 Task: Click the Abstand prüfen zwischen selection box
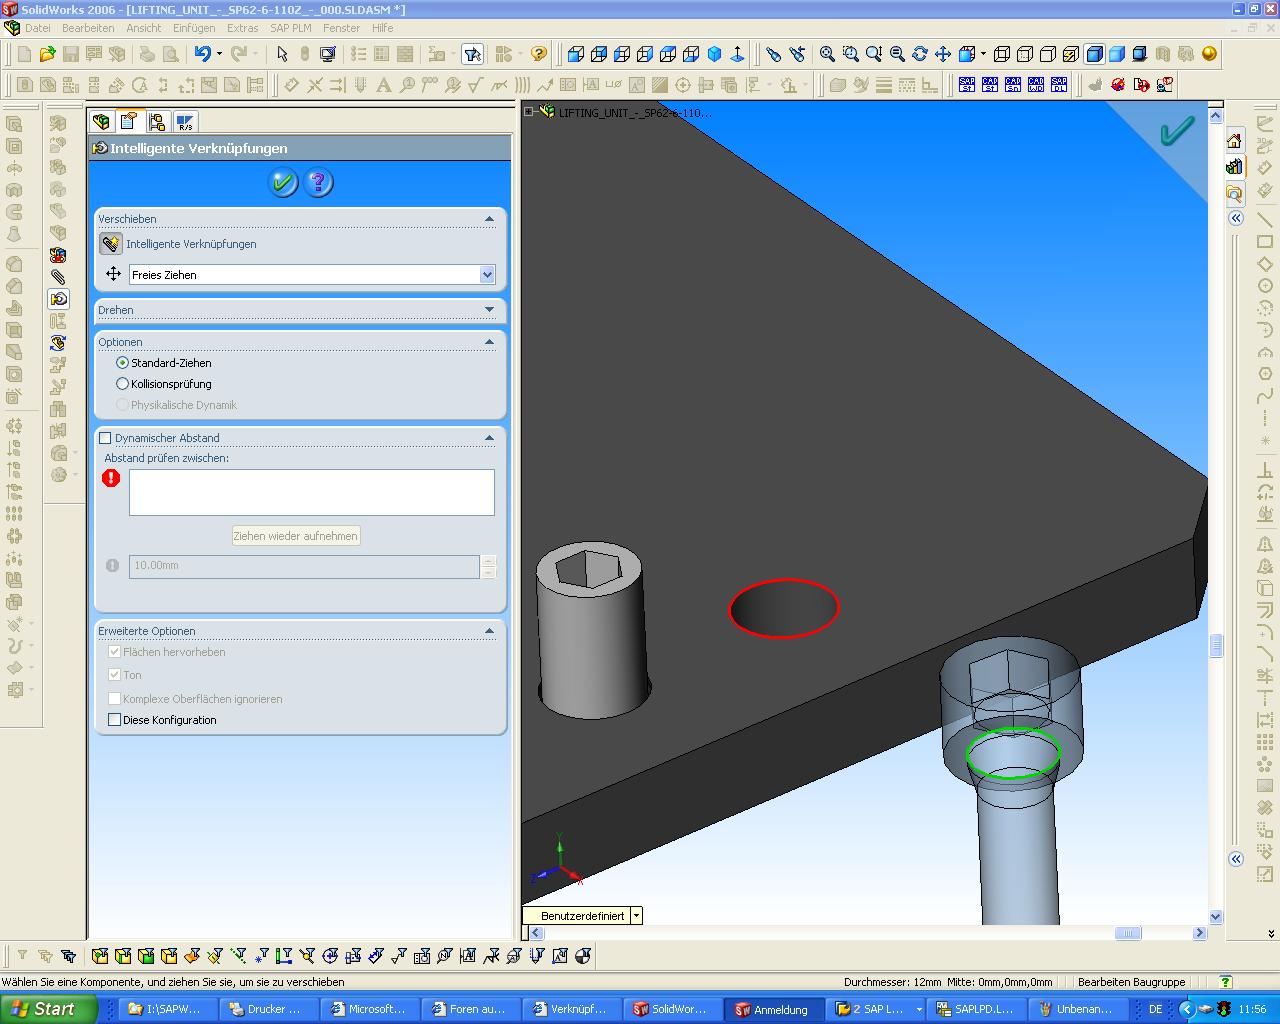(x=311, y=492)
